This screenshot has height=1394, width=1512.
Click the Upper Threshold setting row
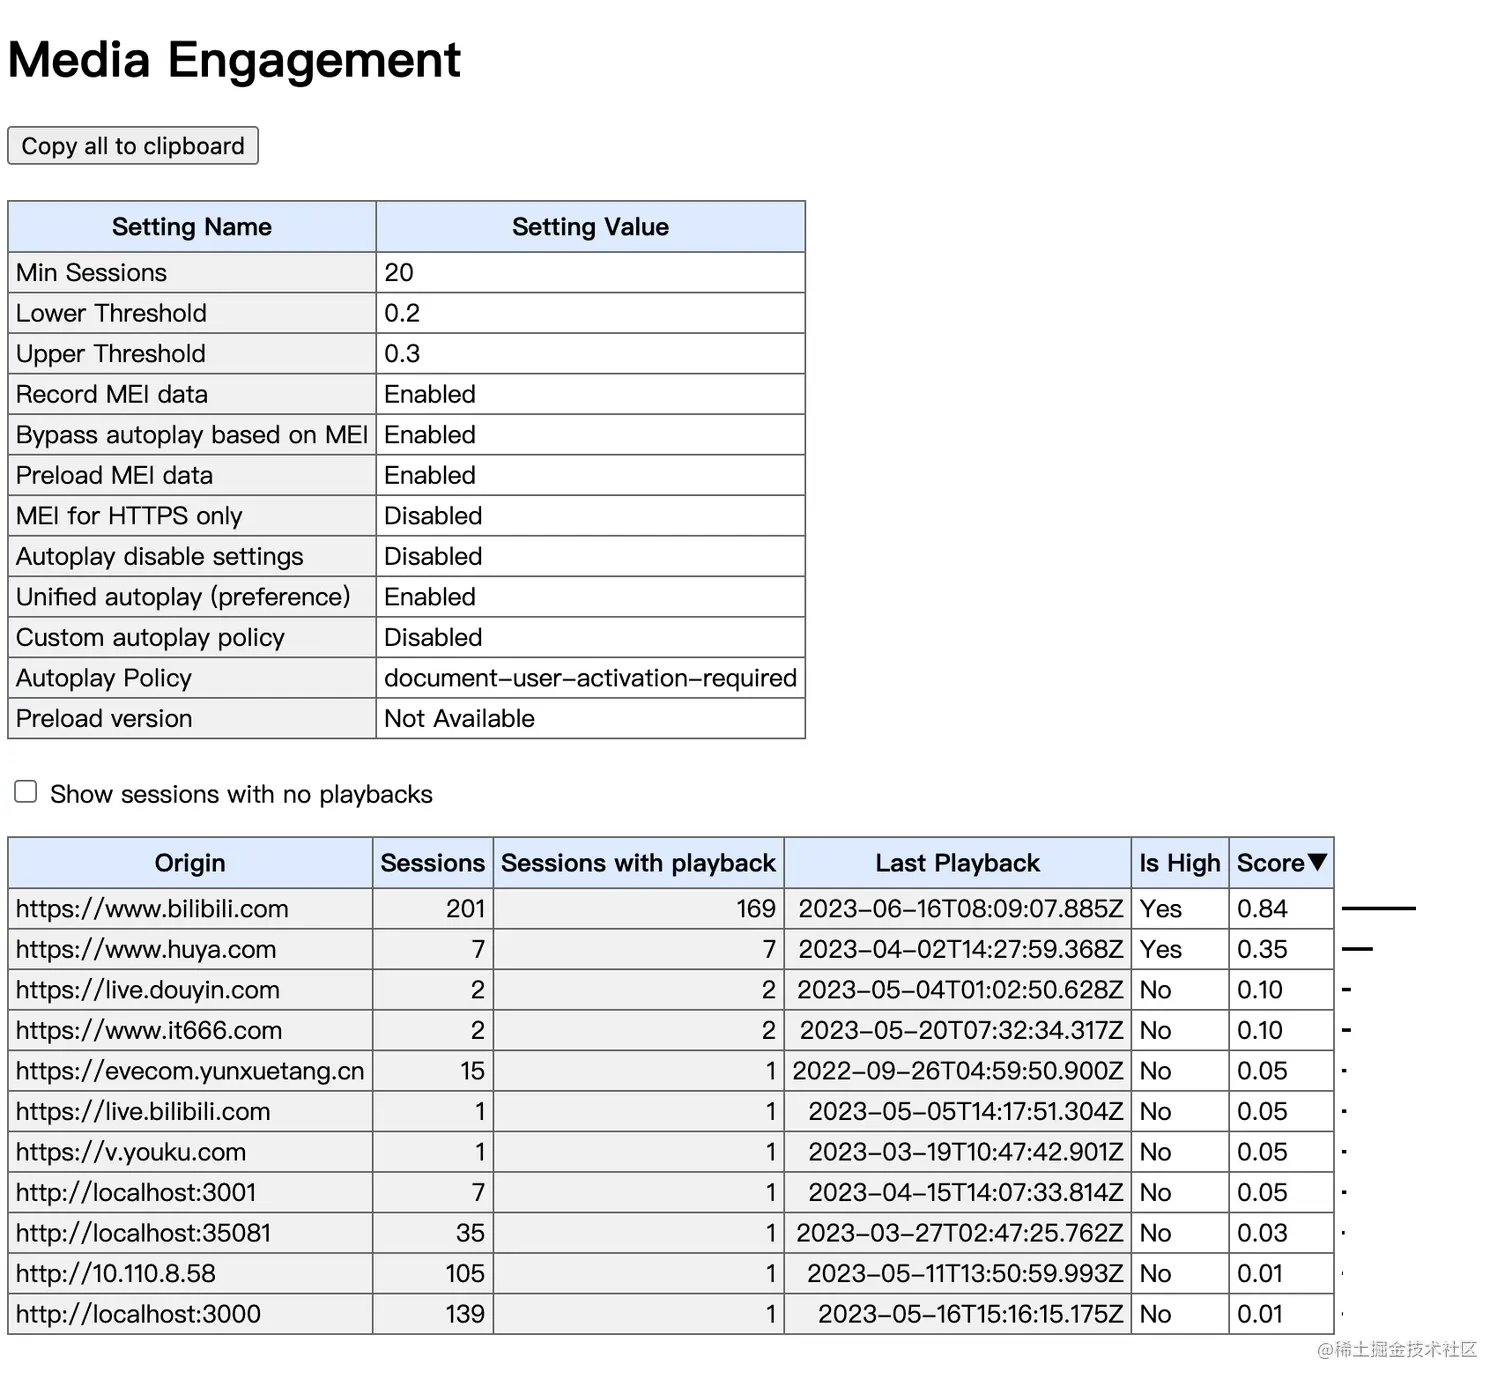[x=406, y=354]
